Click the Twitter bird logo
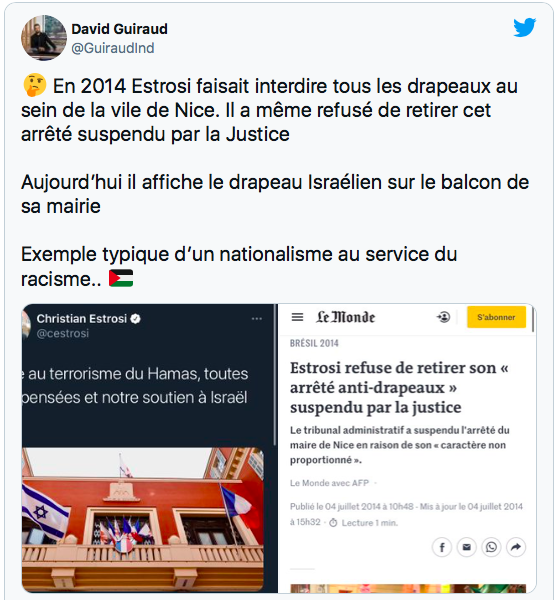554x600 pixels. [x=524, y=27]
